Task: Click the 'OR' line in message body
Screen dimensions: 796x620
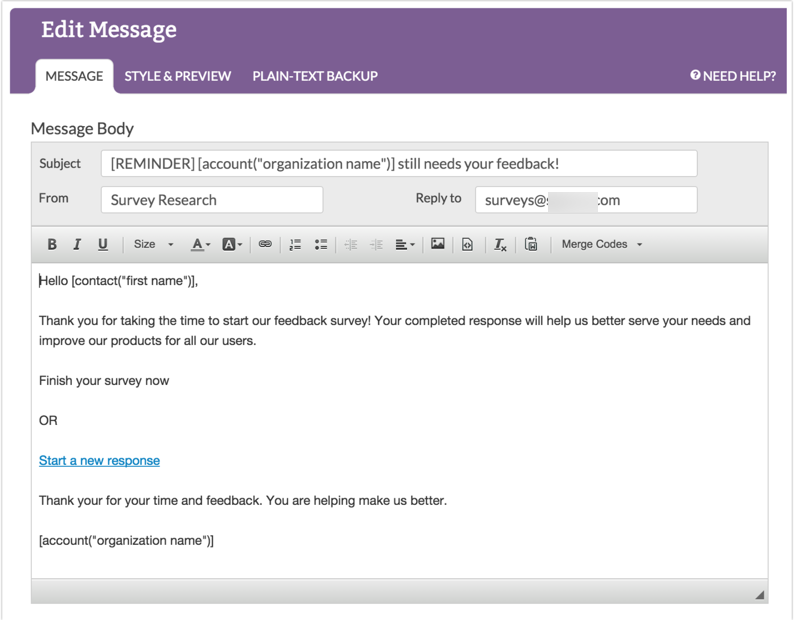Action: (x=48, y=420)
